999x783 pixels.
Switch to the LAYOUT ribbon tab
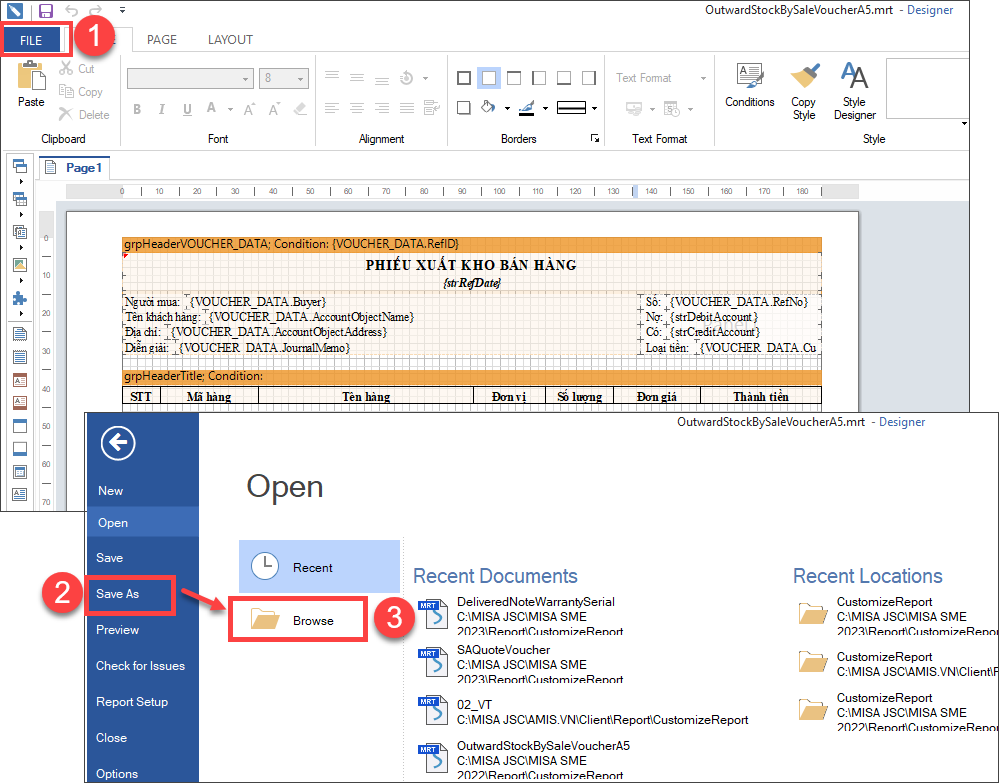(x=230, y=40)
